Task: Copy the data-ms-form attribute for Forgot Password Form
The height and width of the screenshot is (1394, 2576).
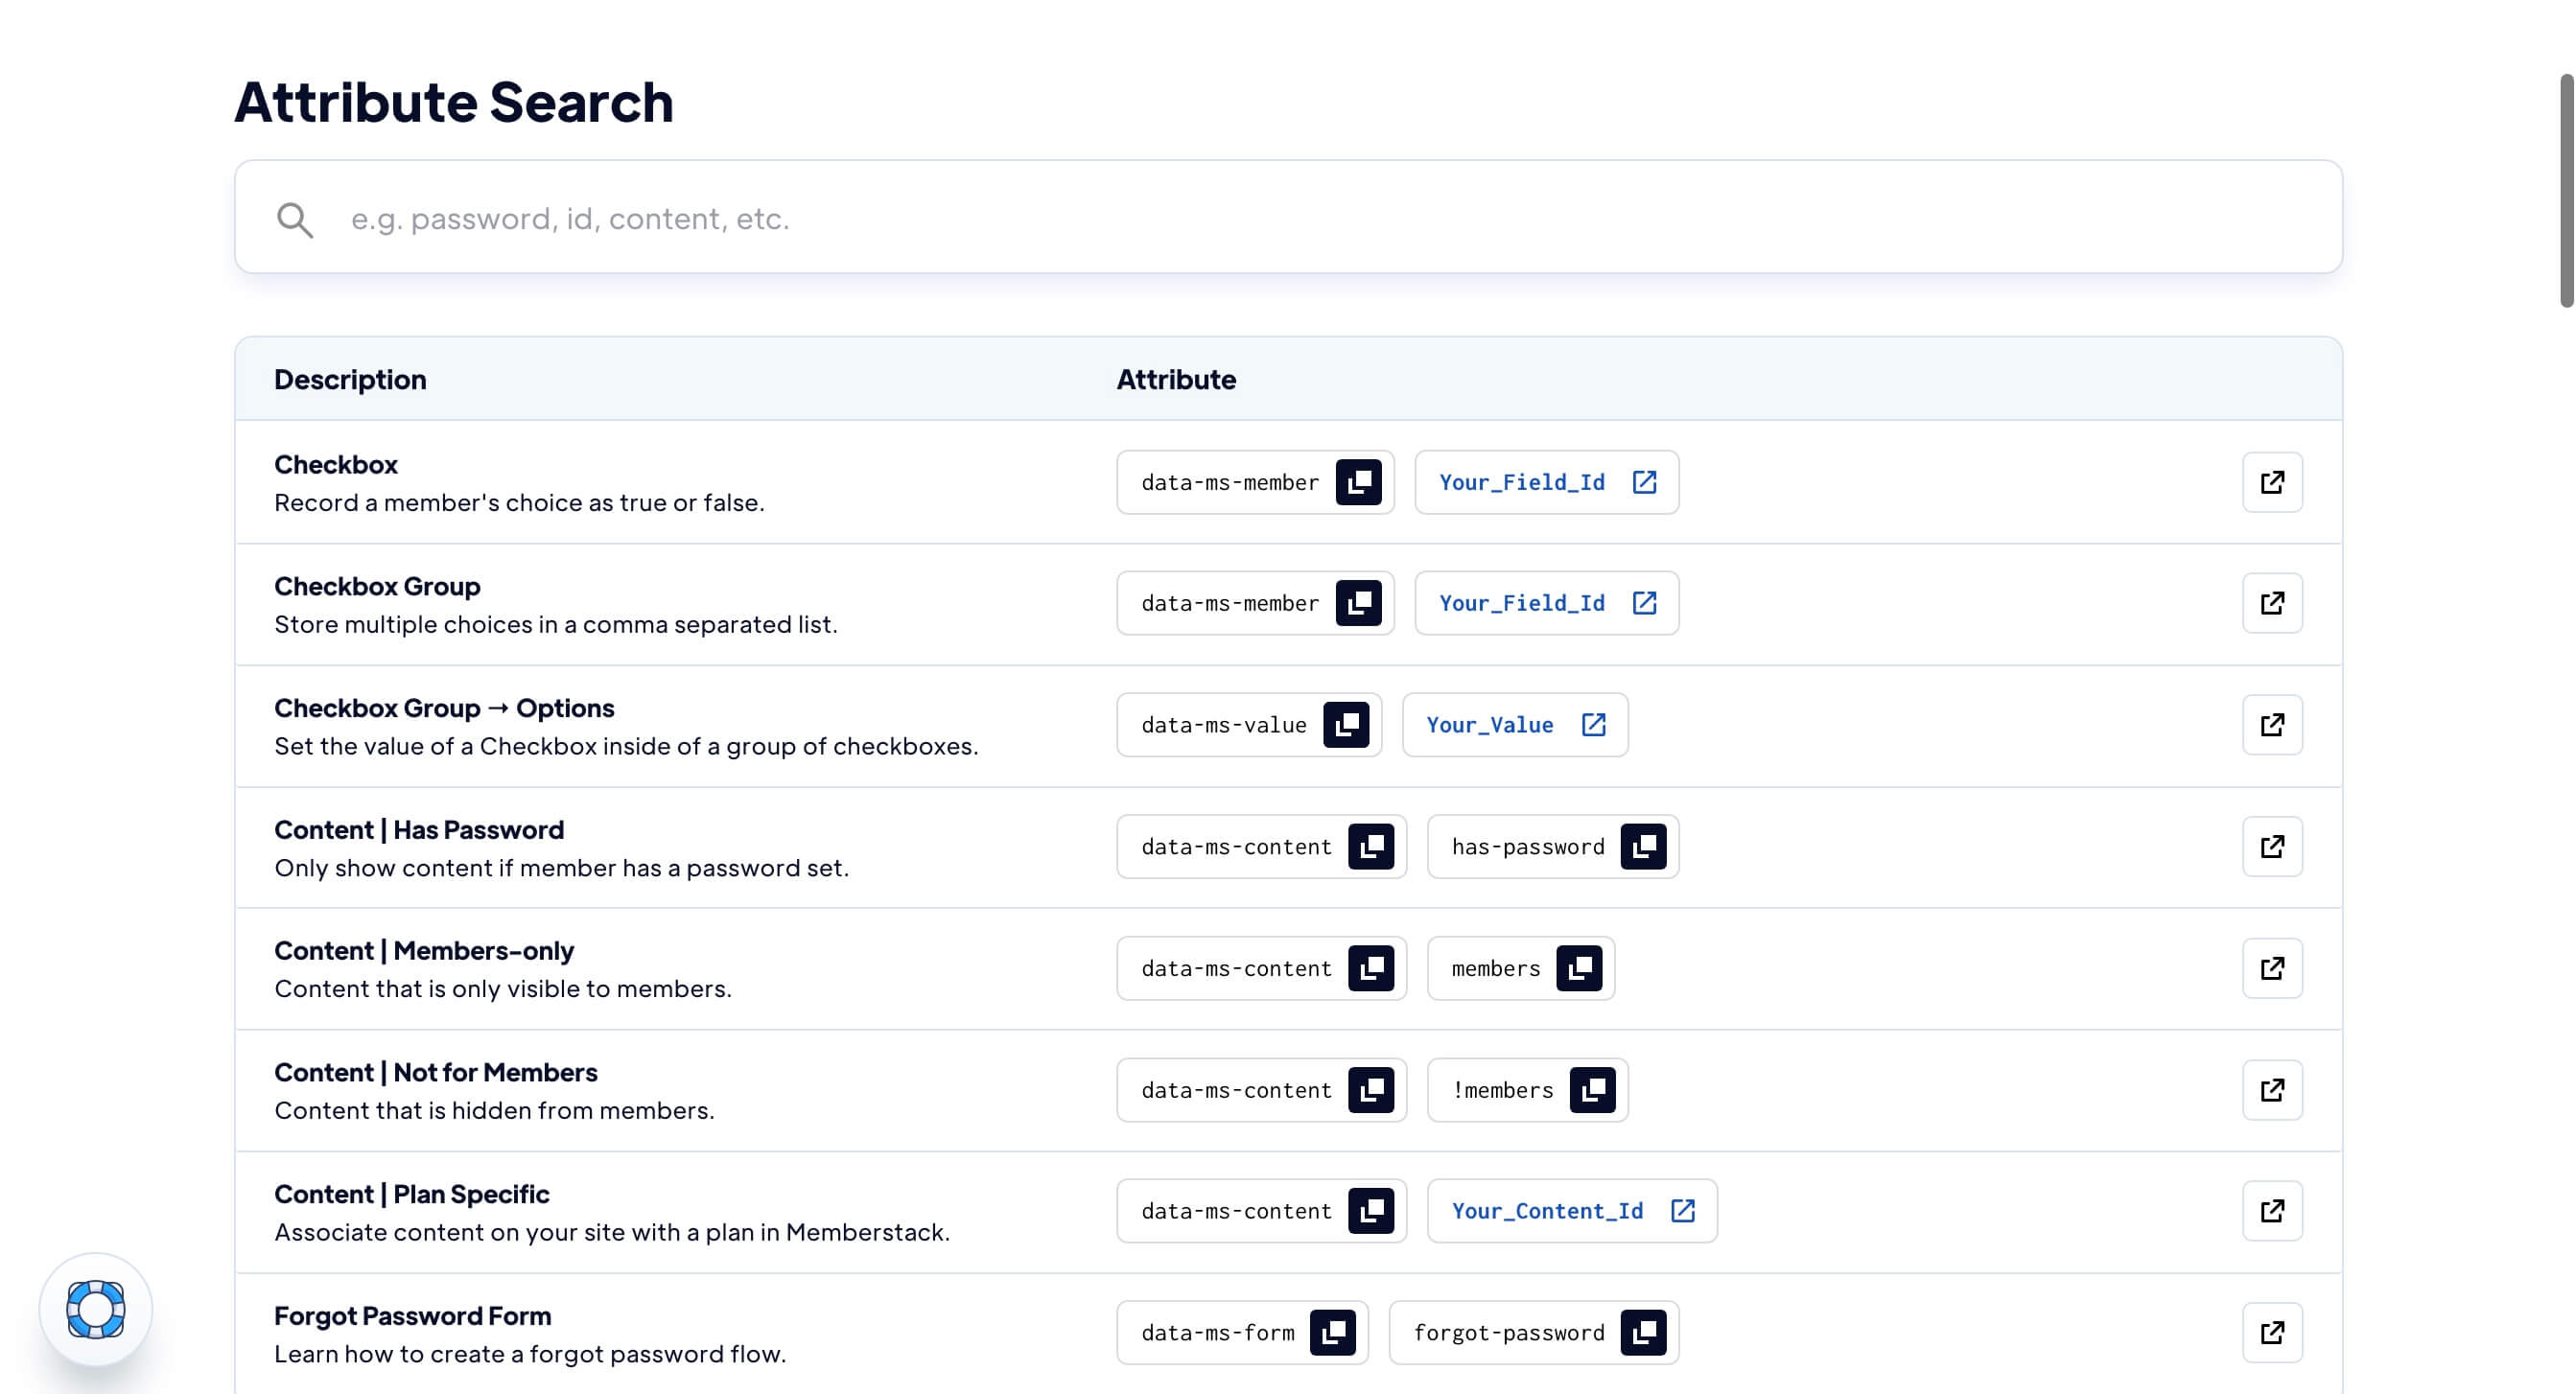Action: 1334,1331
